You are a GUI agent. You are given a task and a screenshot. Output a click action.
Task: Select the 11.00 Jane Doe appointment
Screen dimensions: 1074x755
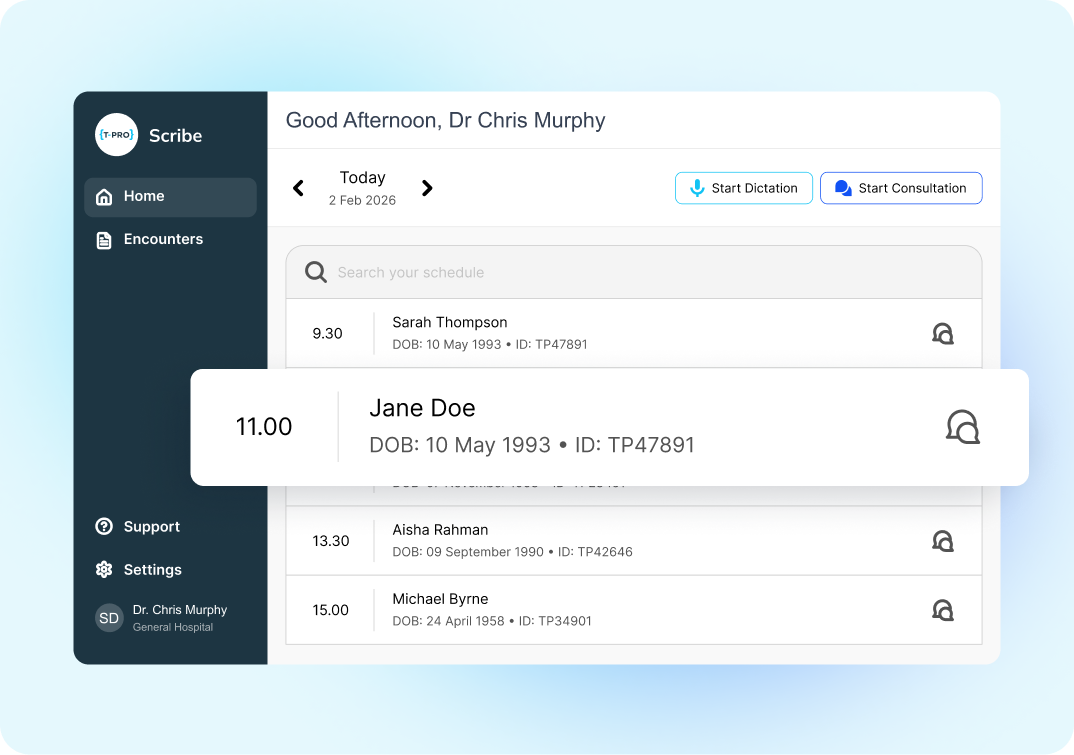[610, 428]
